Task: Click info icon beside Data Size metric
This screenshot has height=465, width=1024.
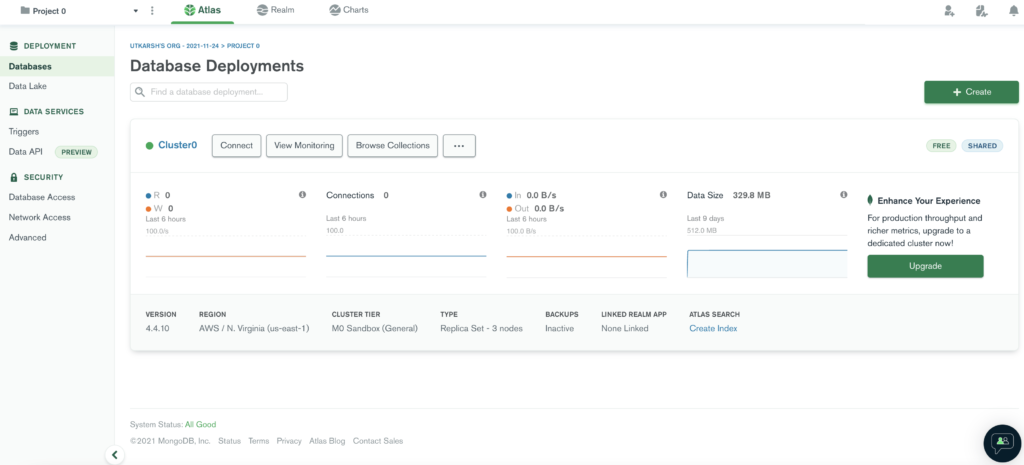Action: click(843, 195)
